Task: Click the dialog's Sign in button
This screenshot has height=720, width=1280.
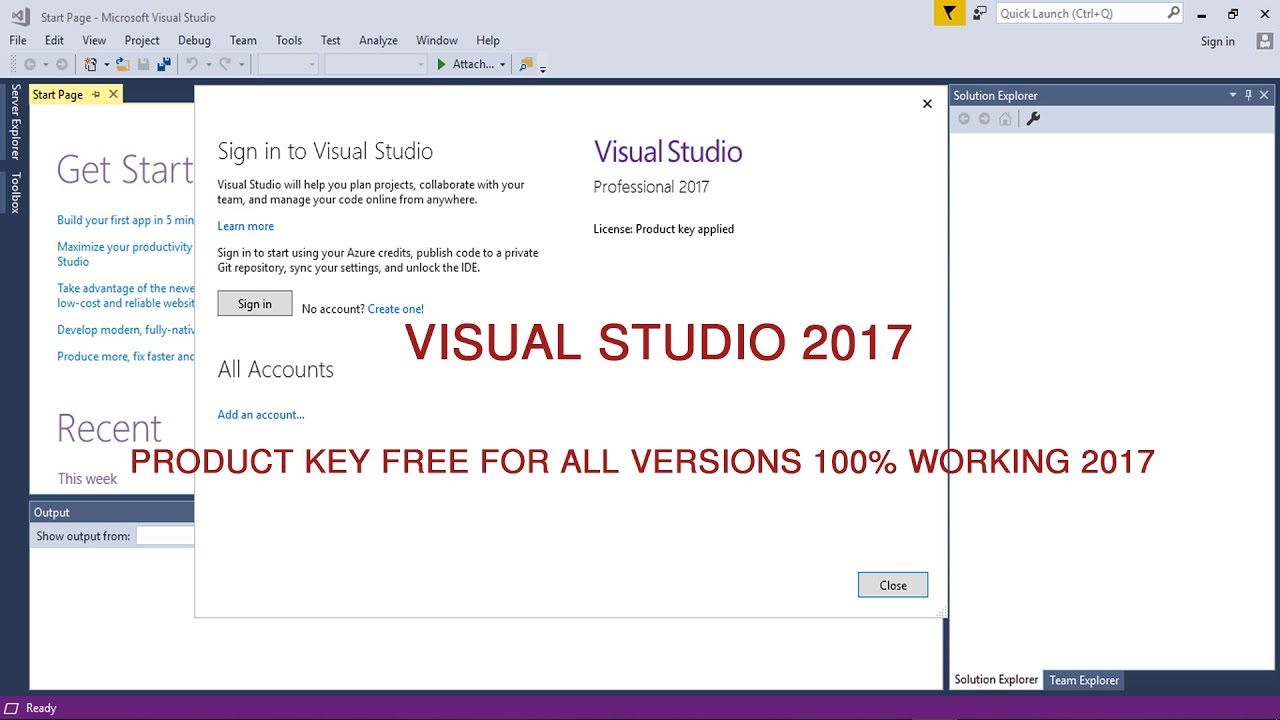Action: click(255, 304)
